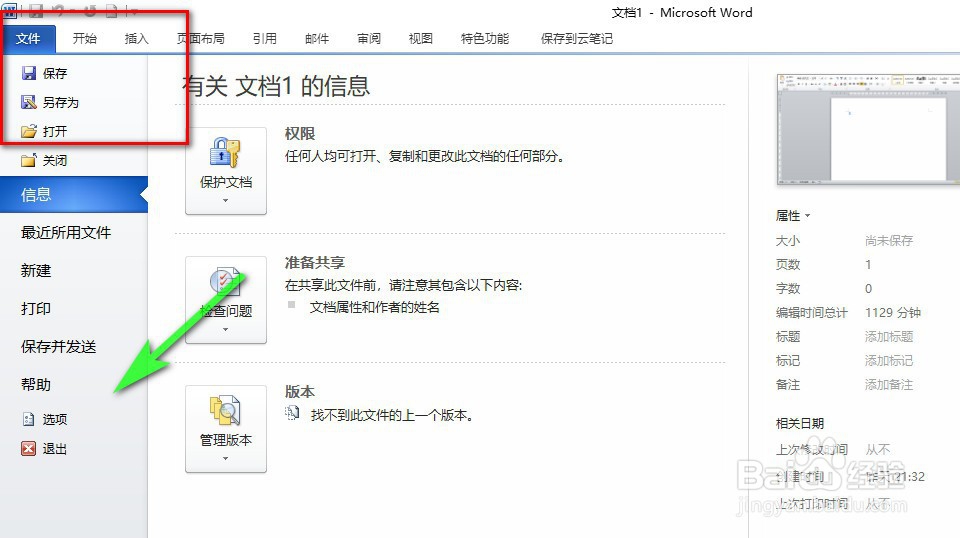Open the 特色功能 ribbon tab
This screenshot has height=538, width=960.
click(485, 39)
